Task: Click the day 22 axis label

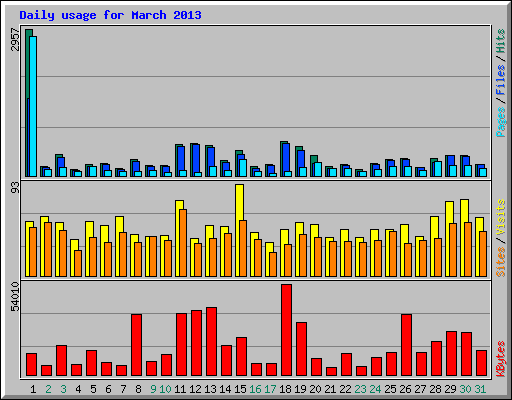Action: click(x=345, y=389)
